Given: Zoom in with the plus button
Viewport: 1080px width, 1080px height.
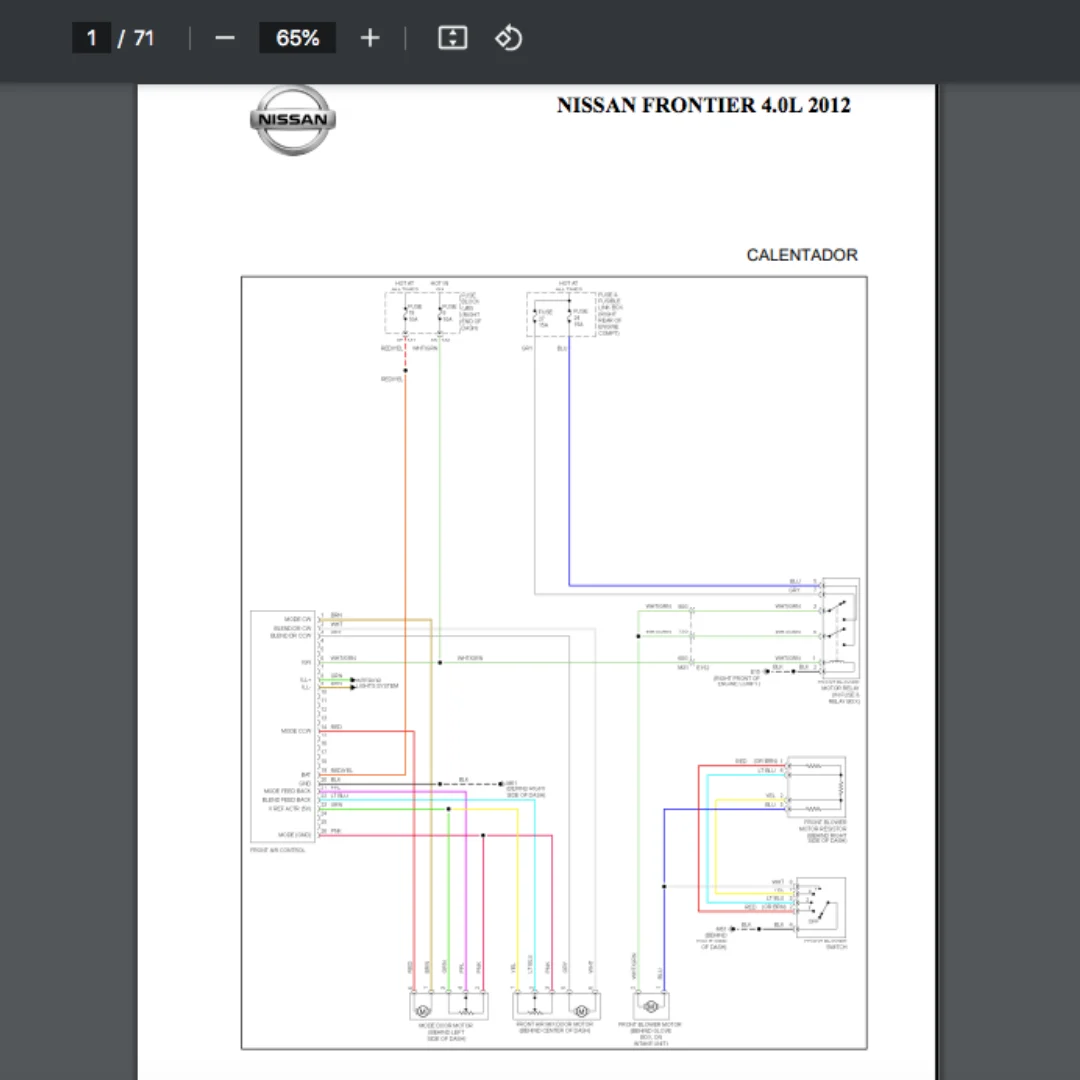Looking at the screenshot, I should (x=370, y=38).
